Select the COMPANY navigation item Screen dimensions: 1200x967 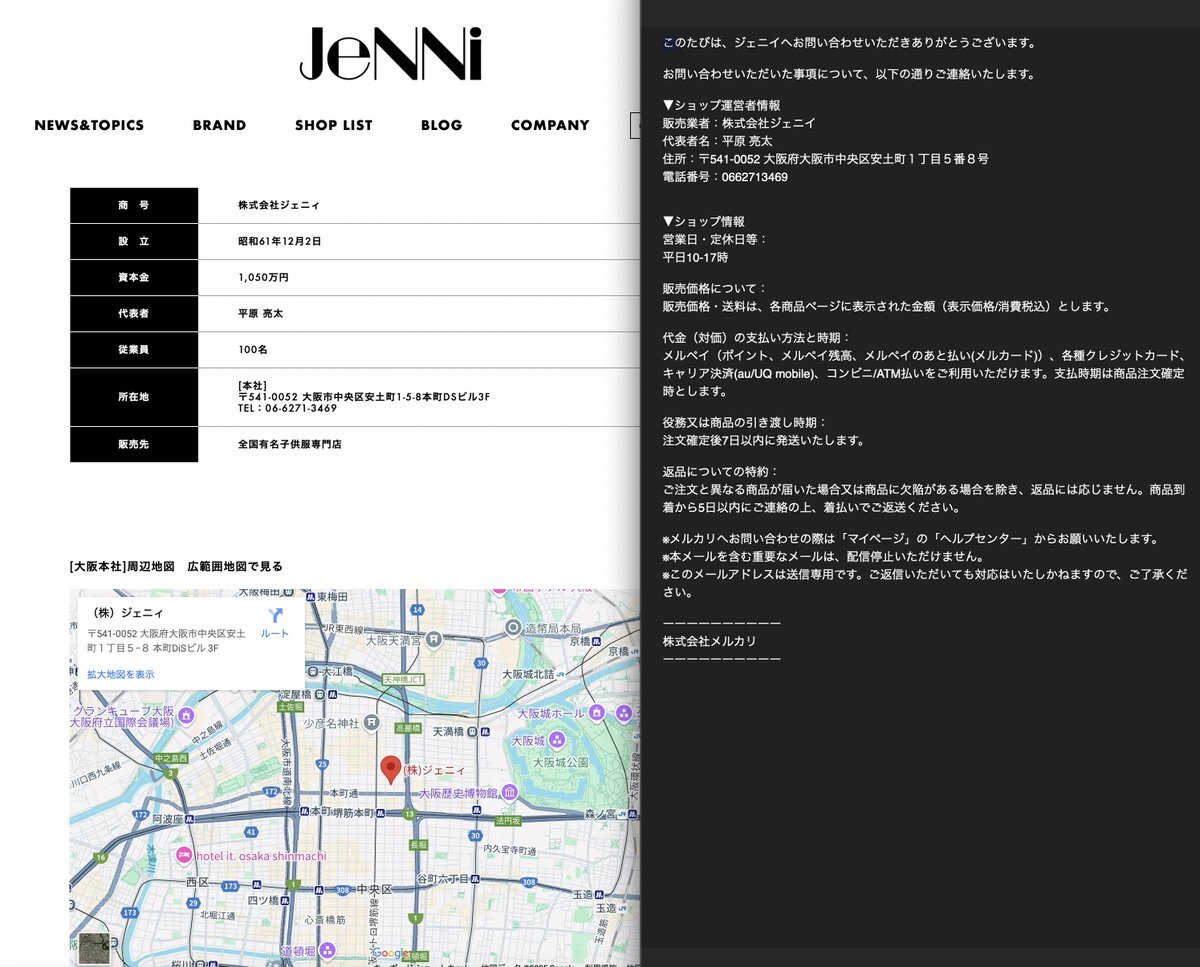[550, 125]
